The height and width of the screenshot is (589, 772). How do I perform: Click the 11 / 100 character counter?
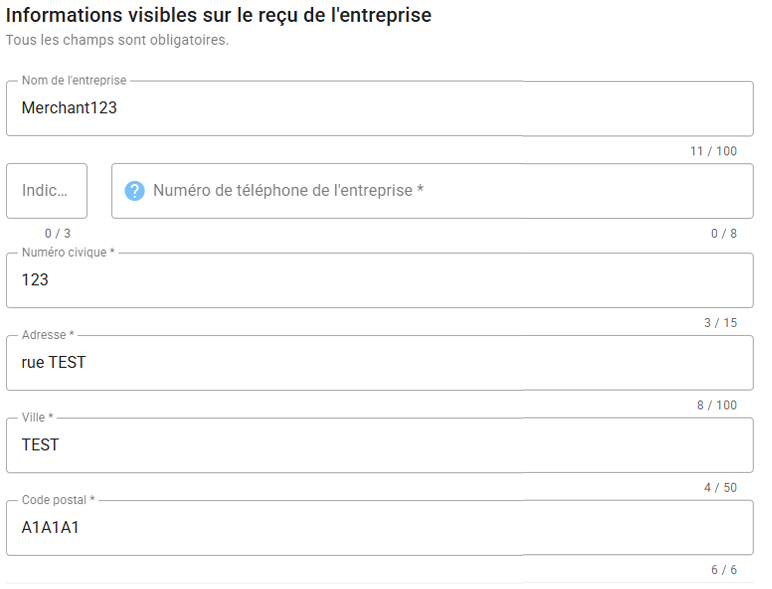pyautogui.click(x=713, y=151)
